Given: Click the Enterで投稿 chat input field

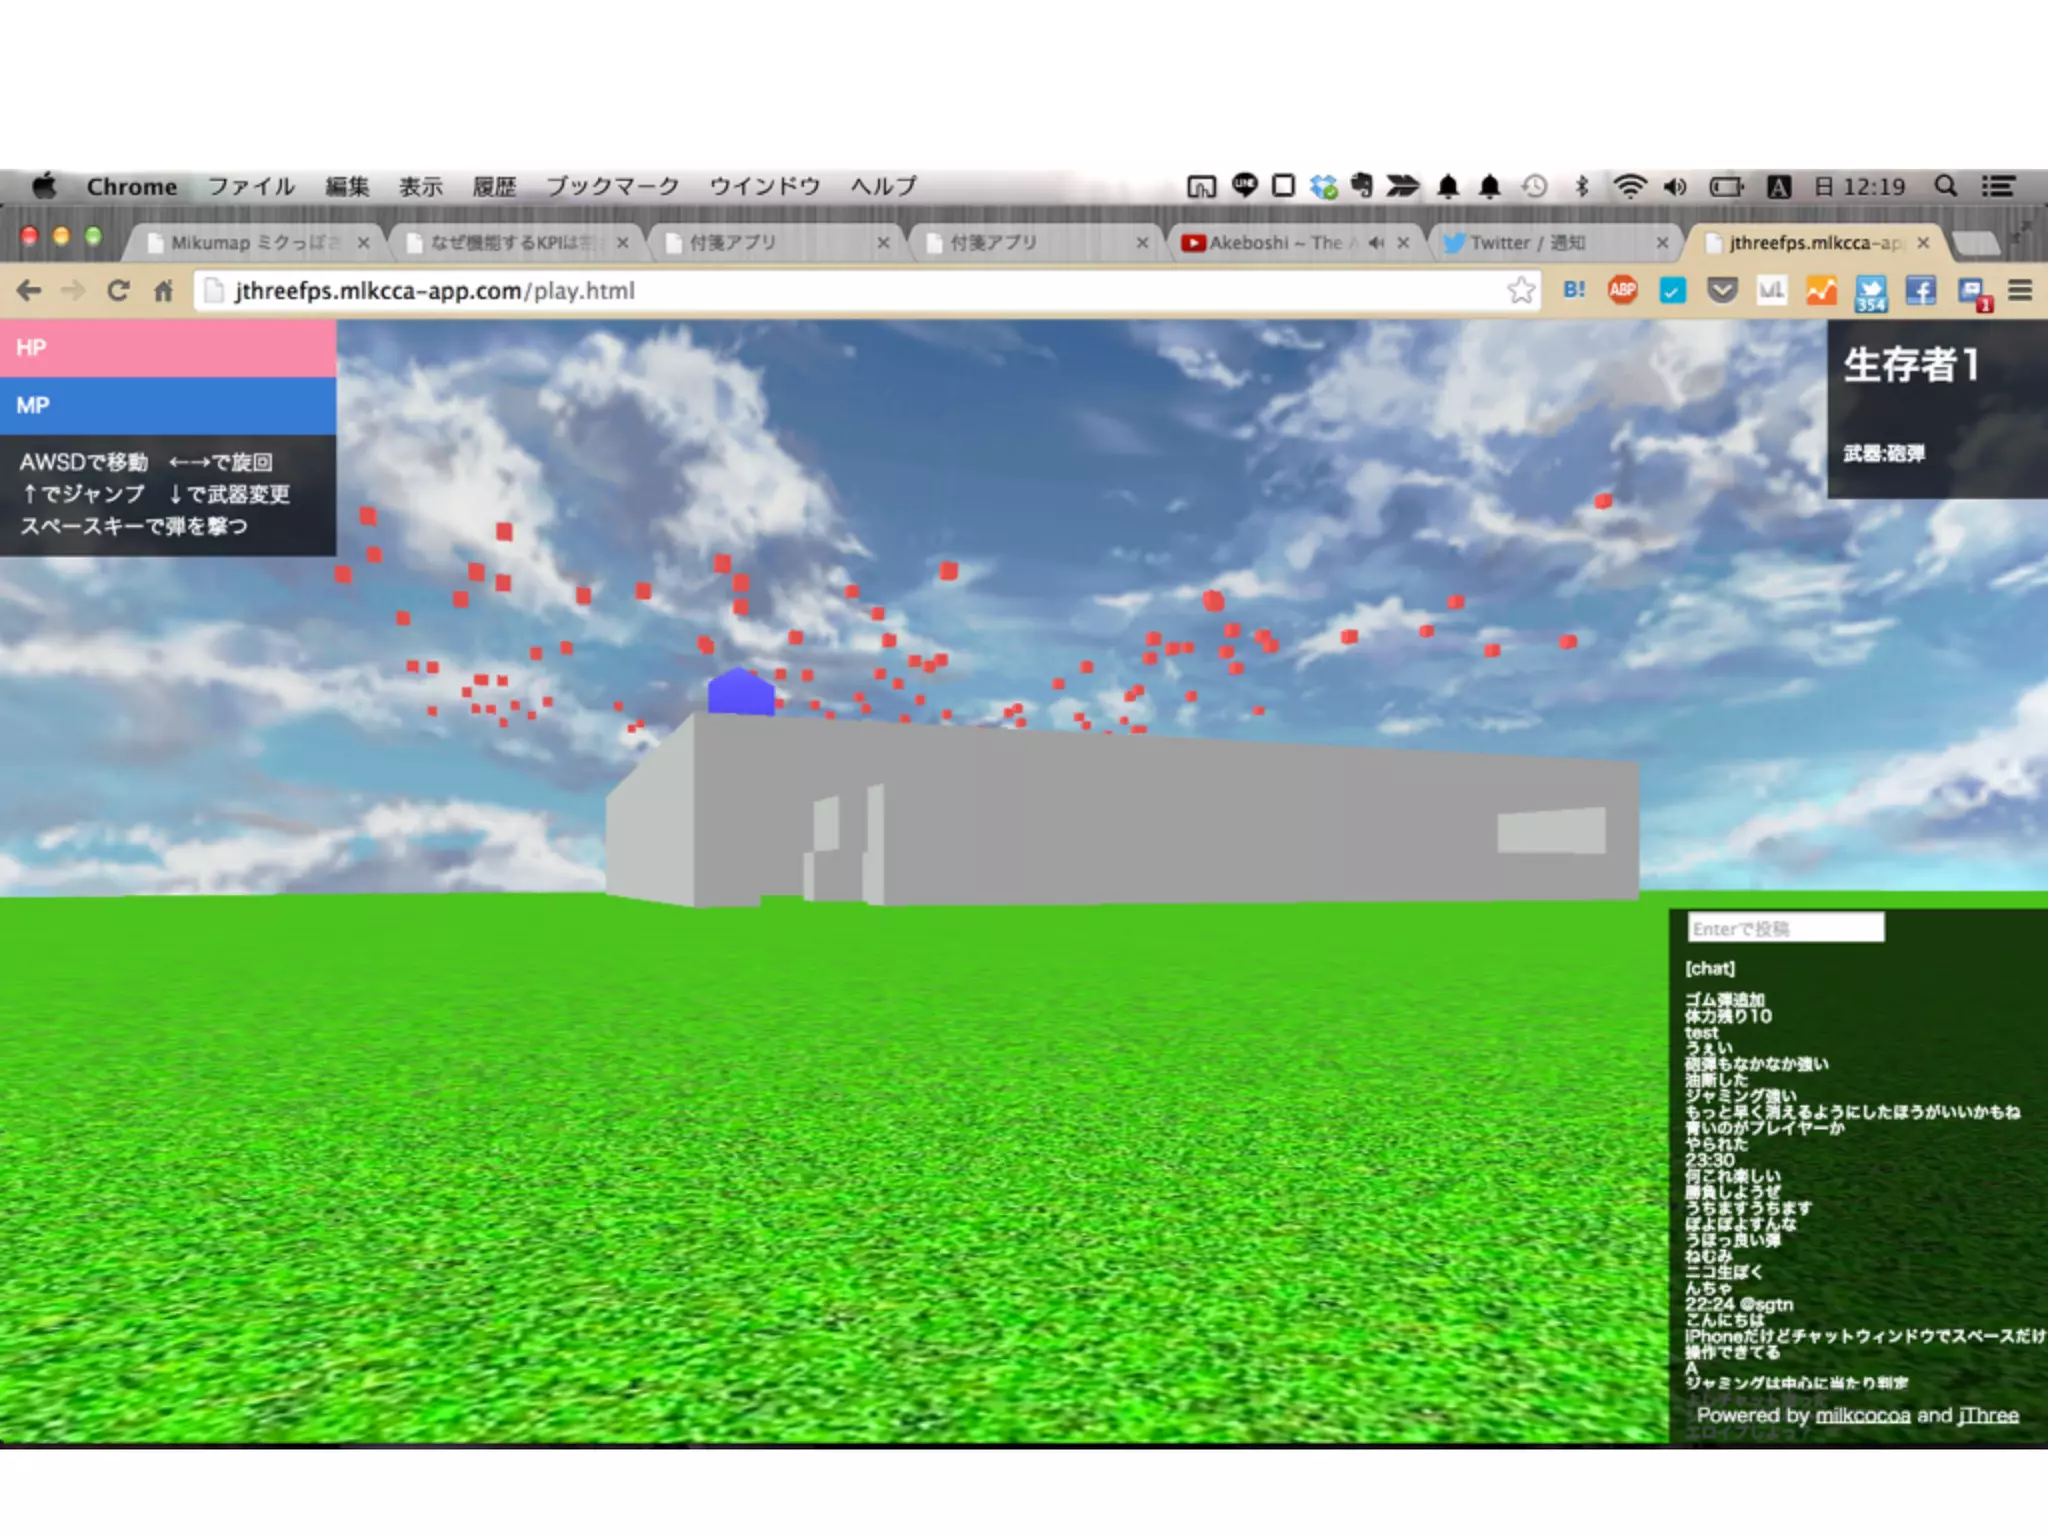Looking at the screenshot, I should [1785, 928].
